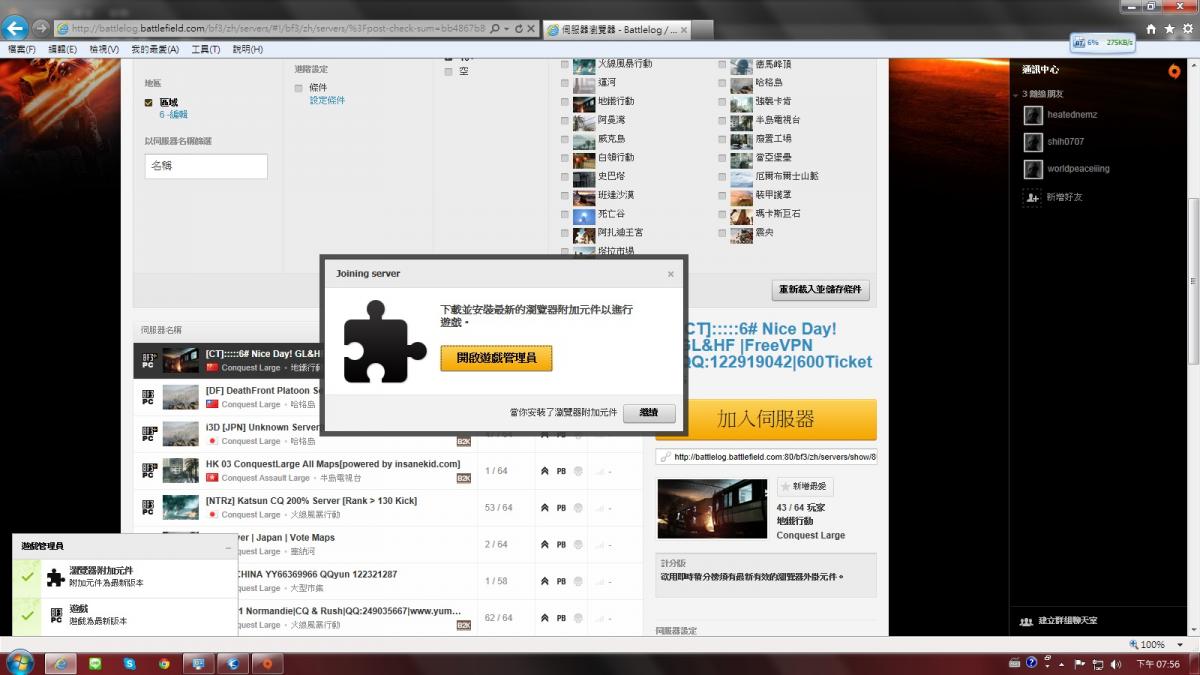Click the 名稱 server name filter field
The height and width of the screenshot is (675, 1200).
(x=206, y=166)
